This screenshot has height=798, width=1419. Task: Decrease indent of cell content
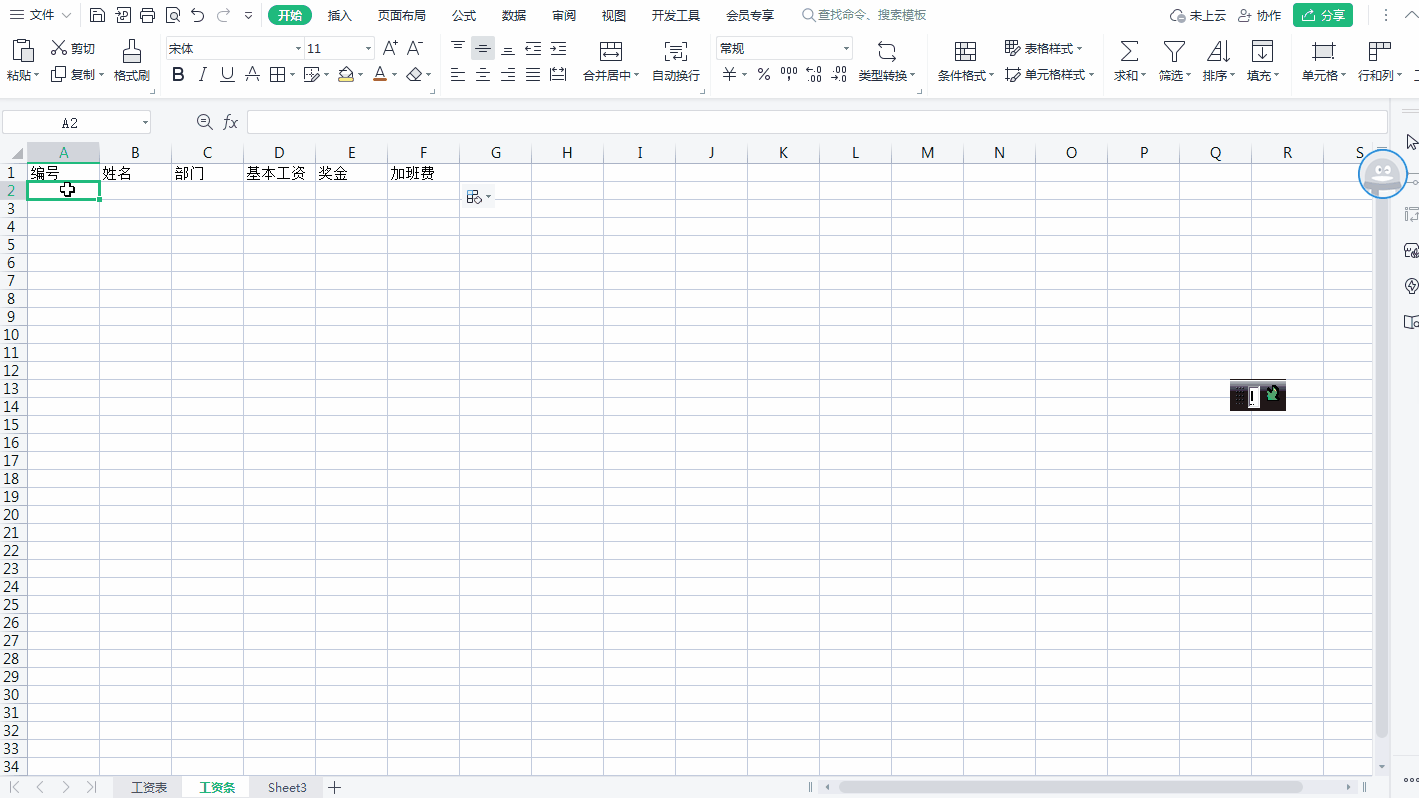[533, 48]
